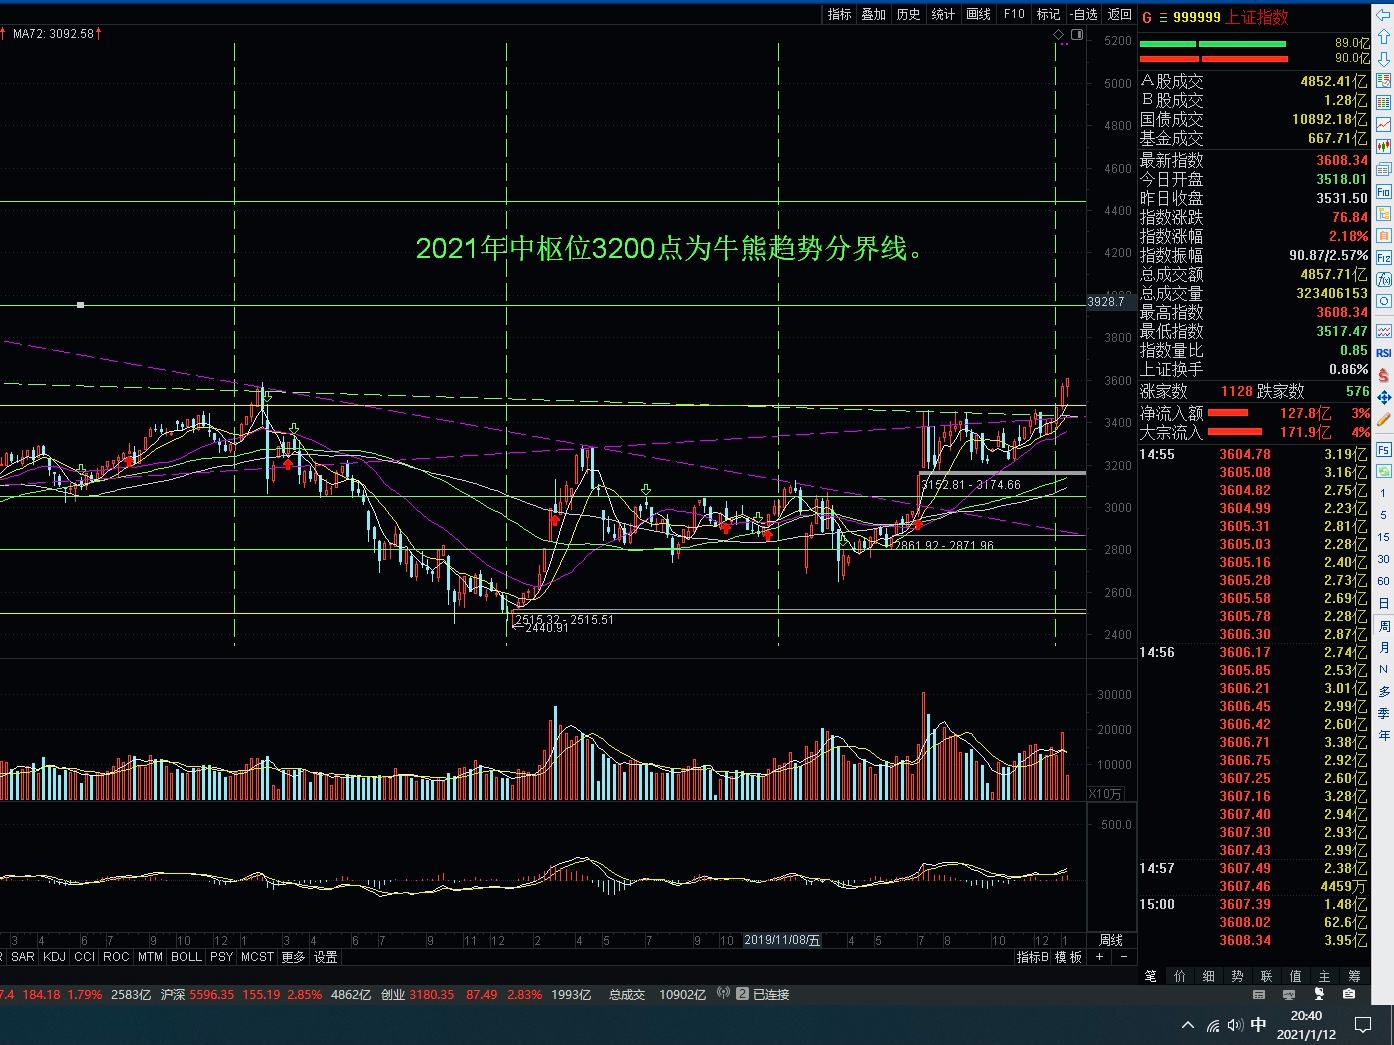1394x1045 pixels.
Task: Click the up arrow icon for previous stock
Action: pyautogui.click(x=1384, y=38)
